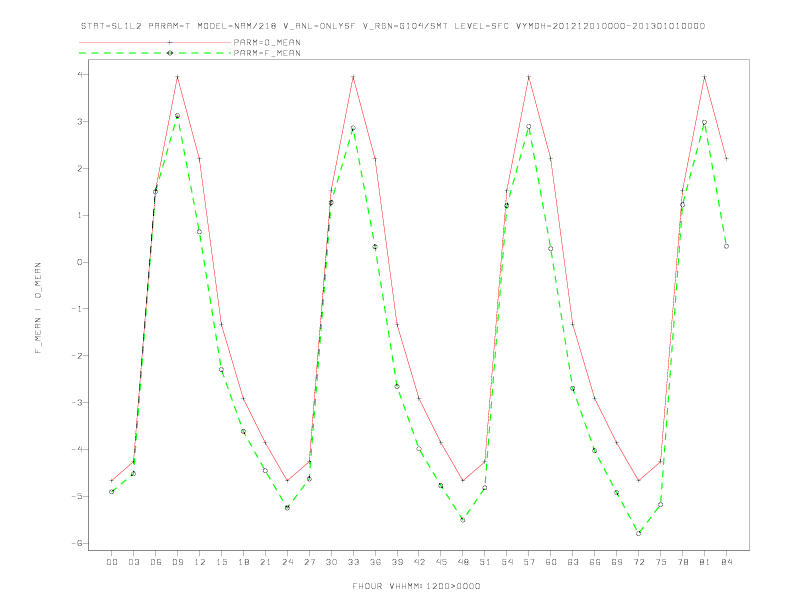This screenshot has height=612, width=792.
Task: Click the x-axis tick label 12
Action: (200, 562)
